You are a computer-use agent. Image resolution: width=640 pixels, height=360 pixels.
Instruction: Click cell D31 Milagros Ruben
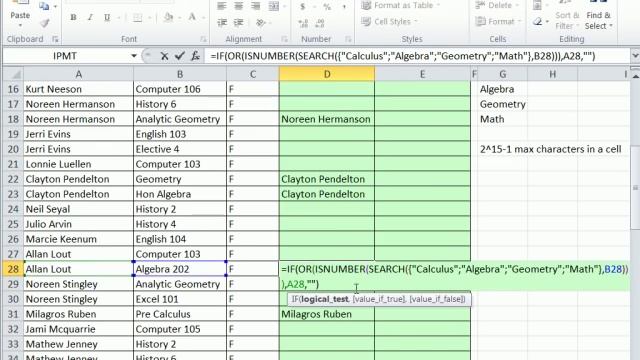[327, 314]
